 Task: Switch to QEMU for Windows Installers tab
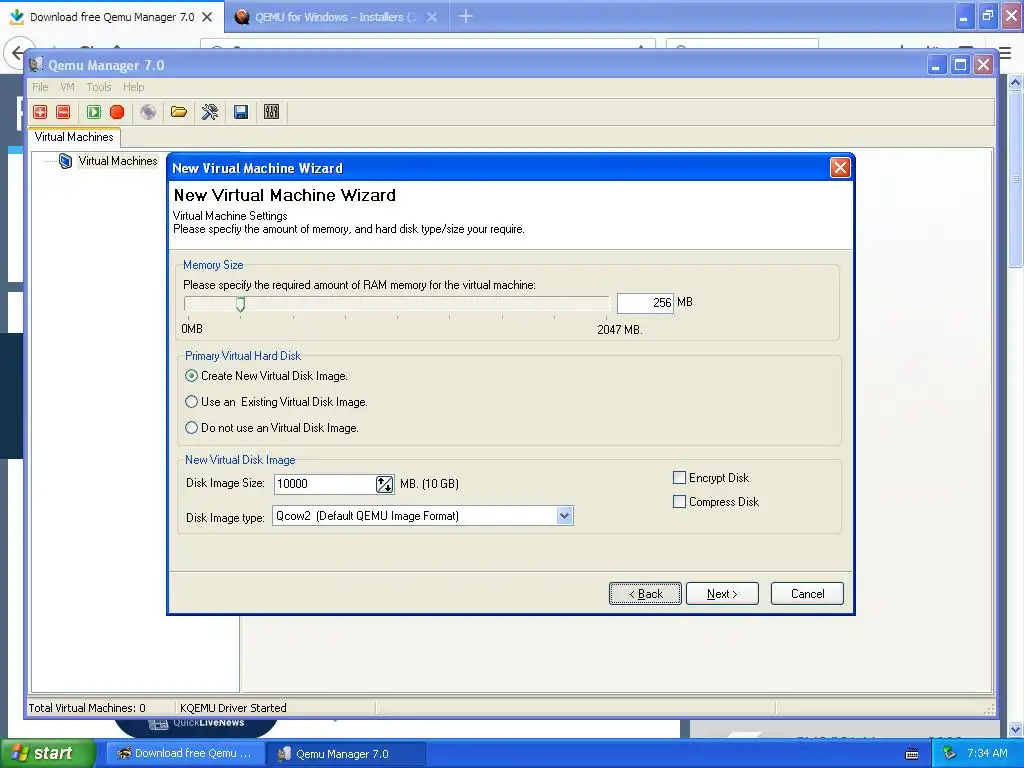pos(336,17)
